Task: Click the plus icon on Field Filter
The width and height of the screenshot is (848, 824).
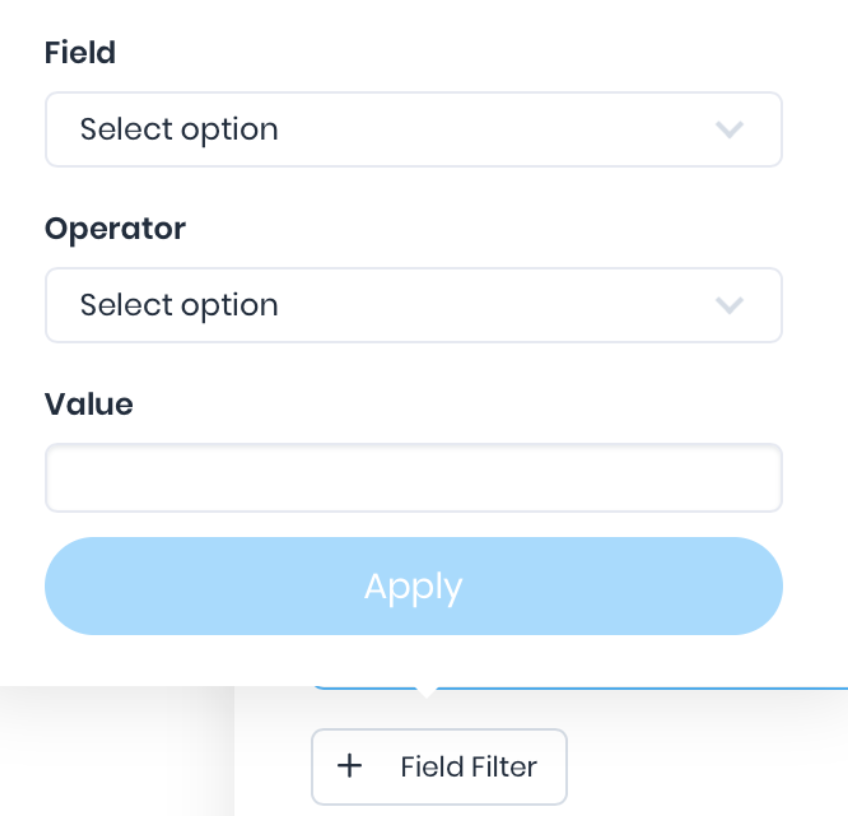Action: 349,767
